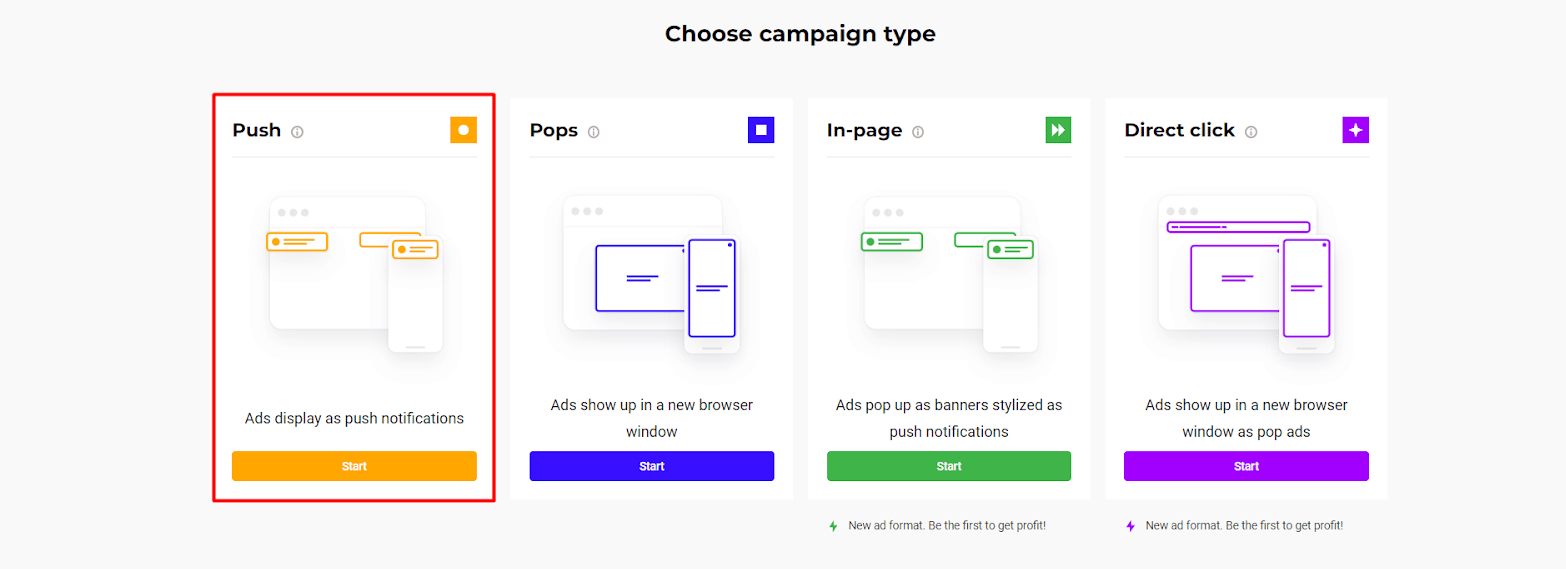The width and height of the screenshot is (1566, 569).
Task: Start a Pops campaign with blue button
Action: 652,466
